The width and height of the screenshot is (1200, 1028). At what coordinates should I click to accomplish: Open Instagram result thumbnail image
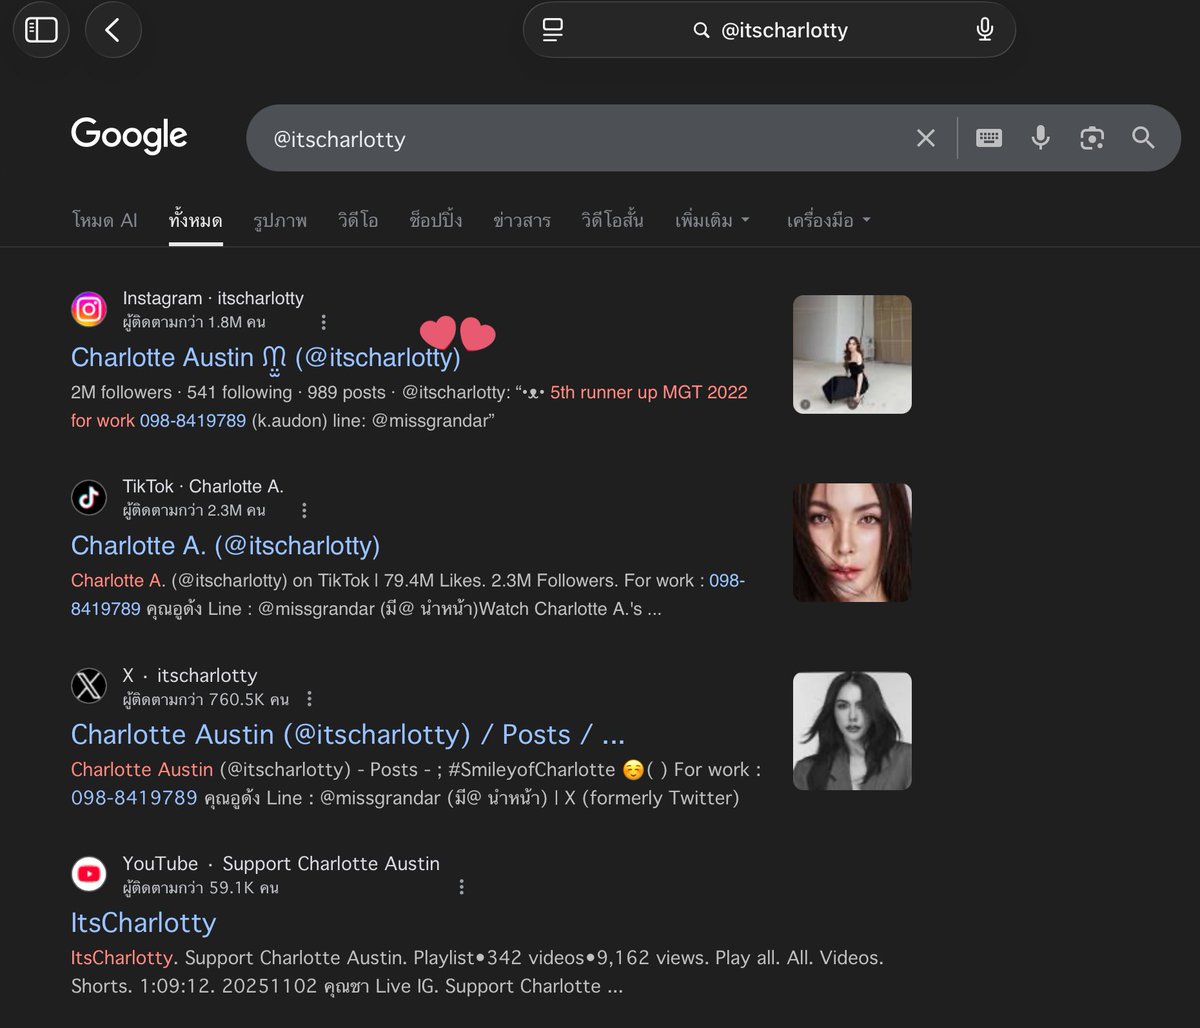[852, 354]
